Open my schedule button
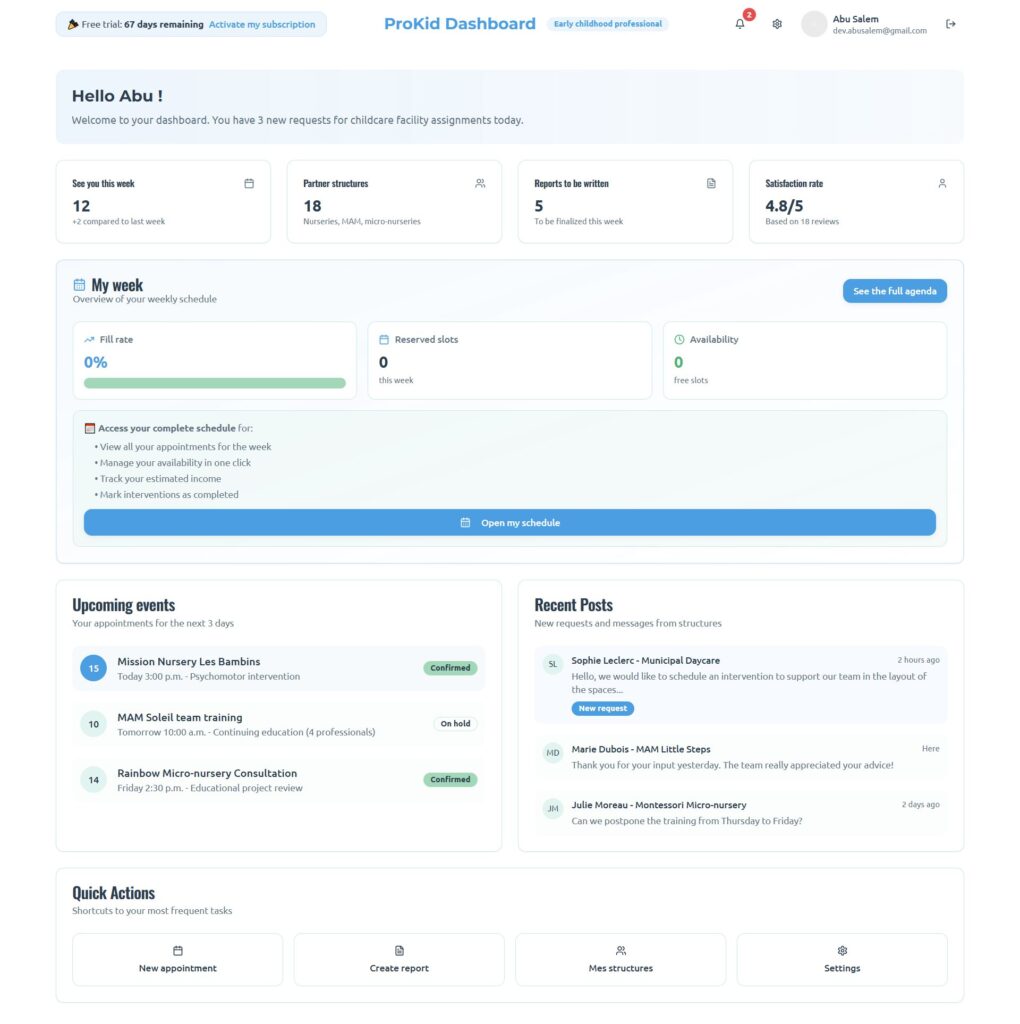The width and height of the screenshot is (1020, 1024). (x=510, y=522)
